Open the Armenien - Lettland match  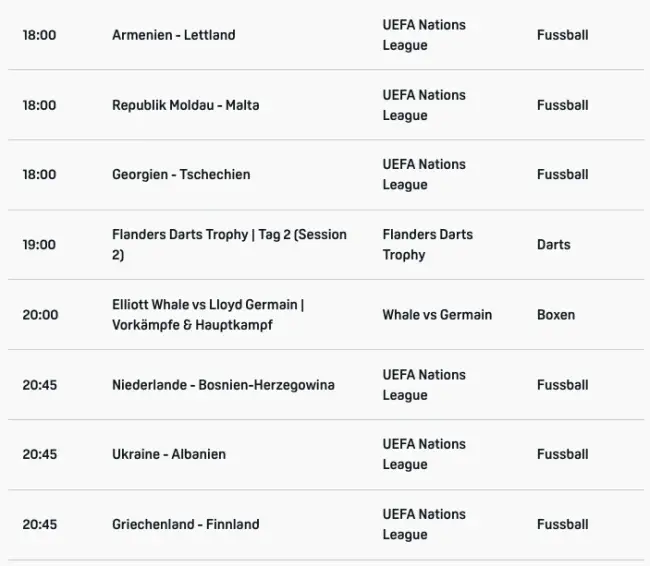click(x=173, y=35)
